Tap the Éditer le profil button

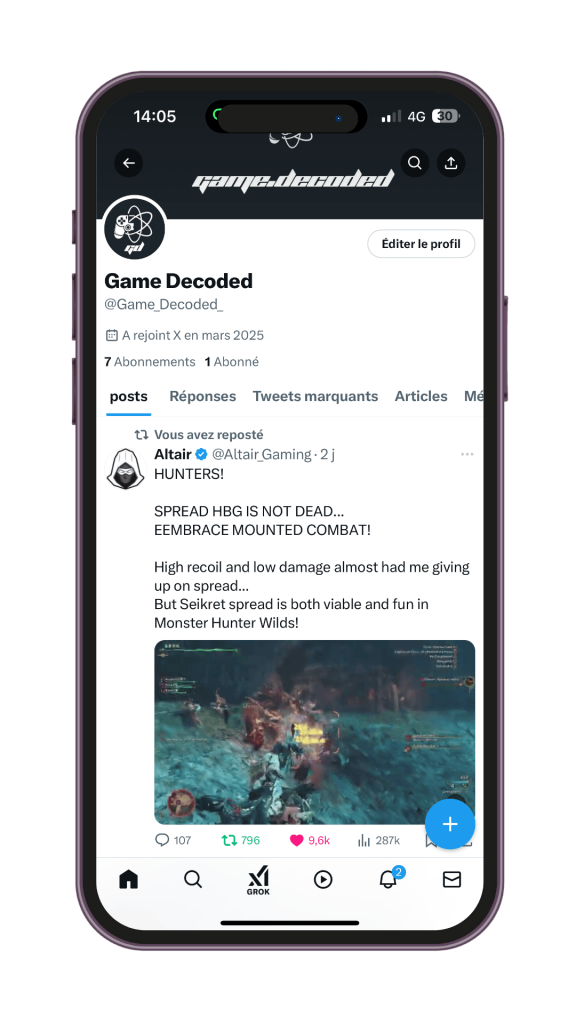[421, 244]
